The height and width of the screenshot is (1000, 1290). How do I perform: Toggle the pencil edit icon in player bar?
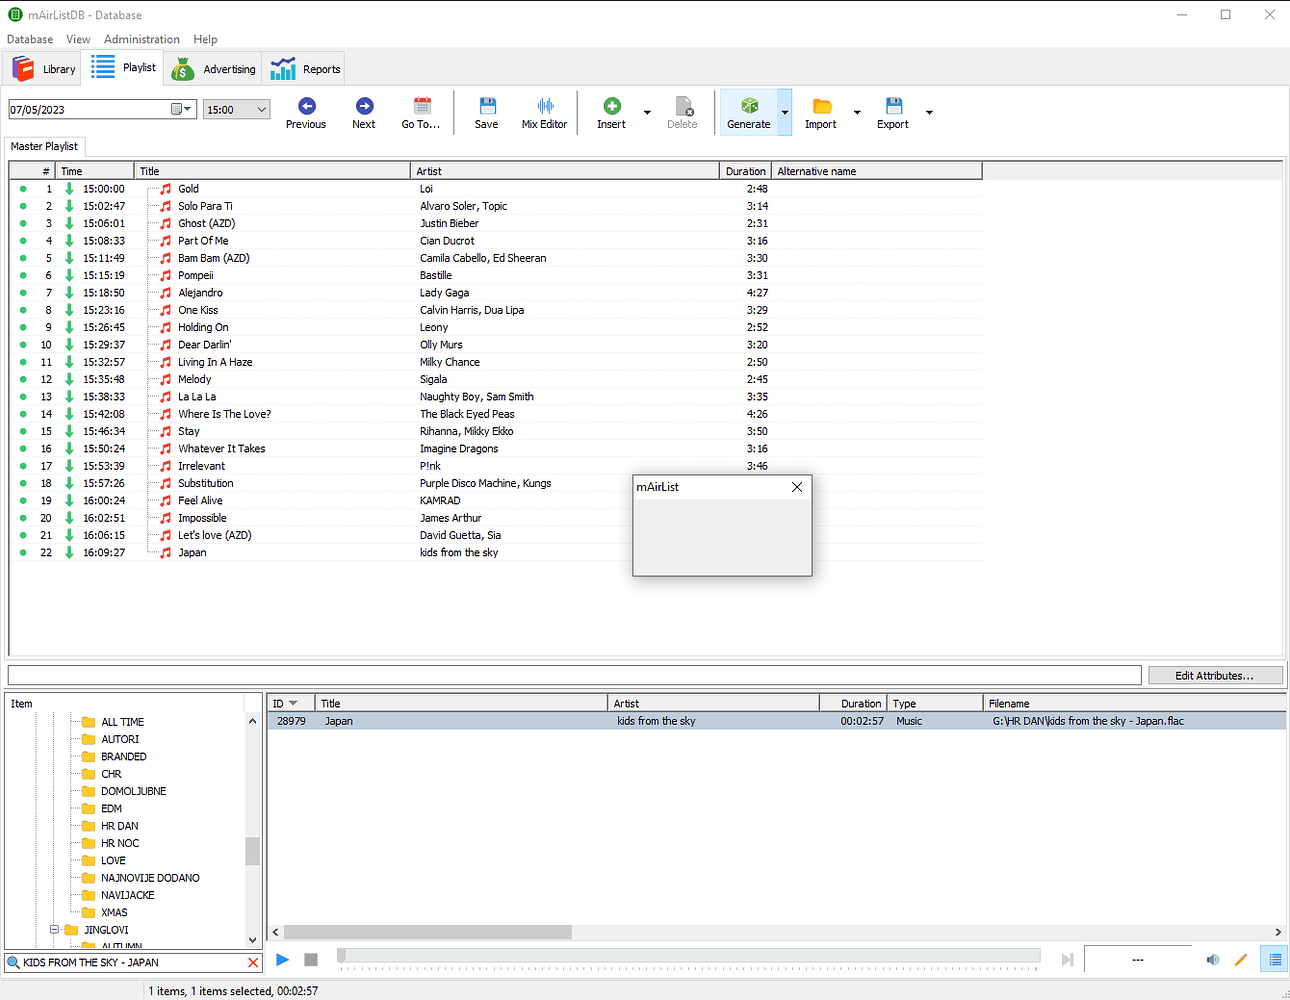[x=1241, y=960]
